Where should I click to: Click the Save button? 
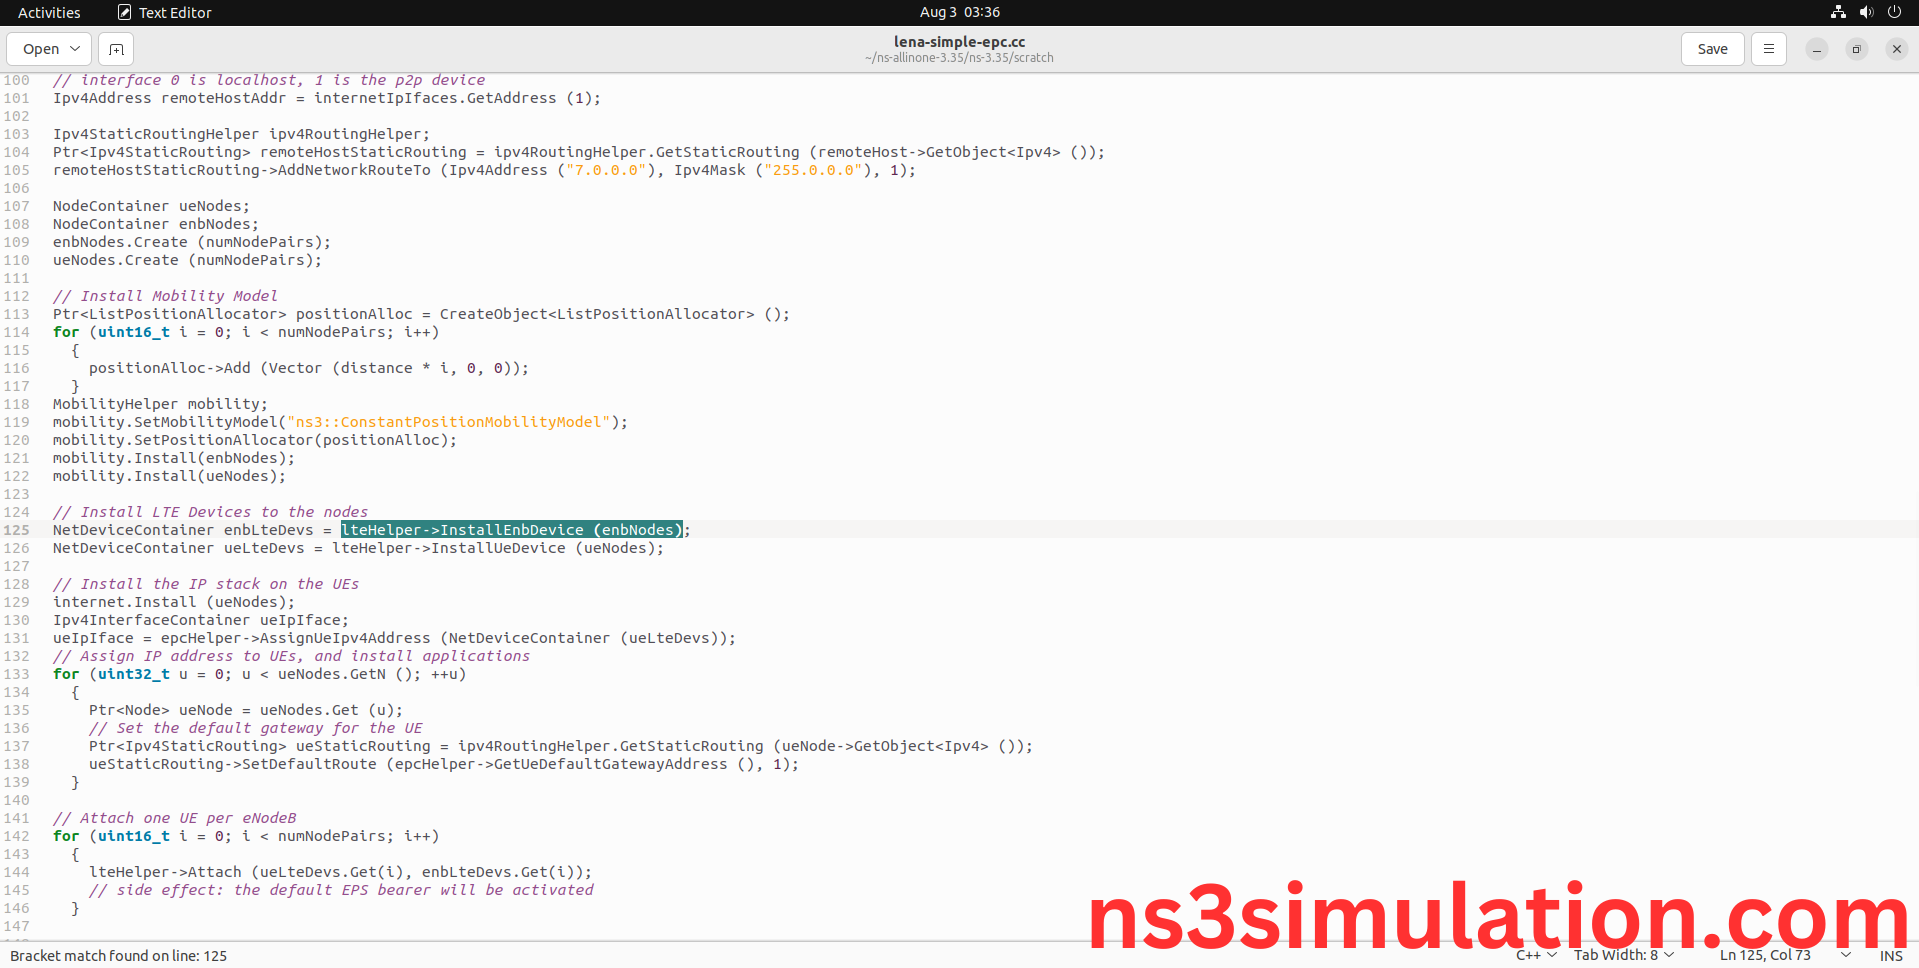1712,49
